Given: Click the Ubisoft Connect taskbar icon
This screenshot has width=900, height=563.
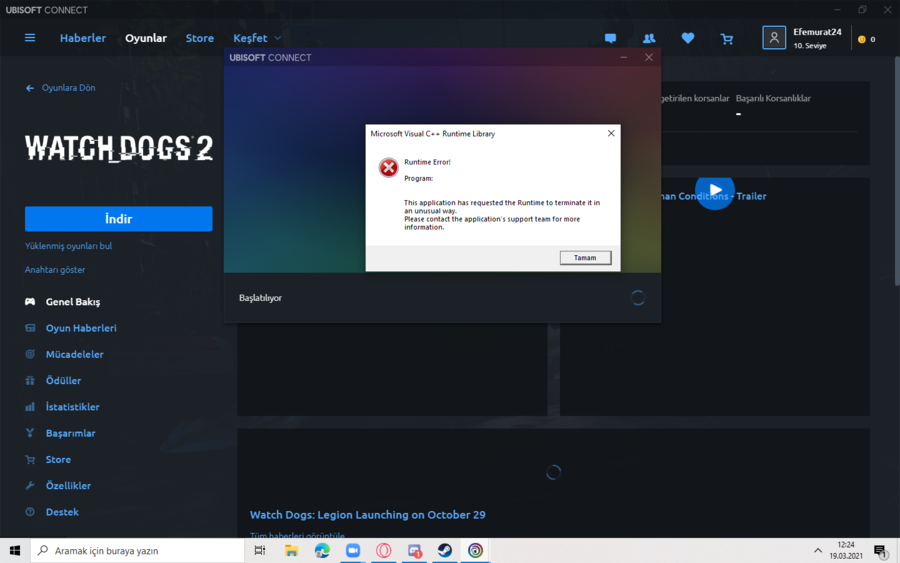Looking at the screenshot, I should (x=475, y=550).
